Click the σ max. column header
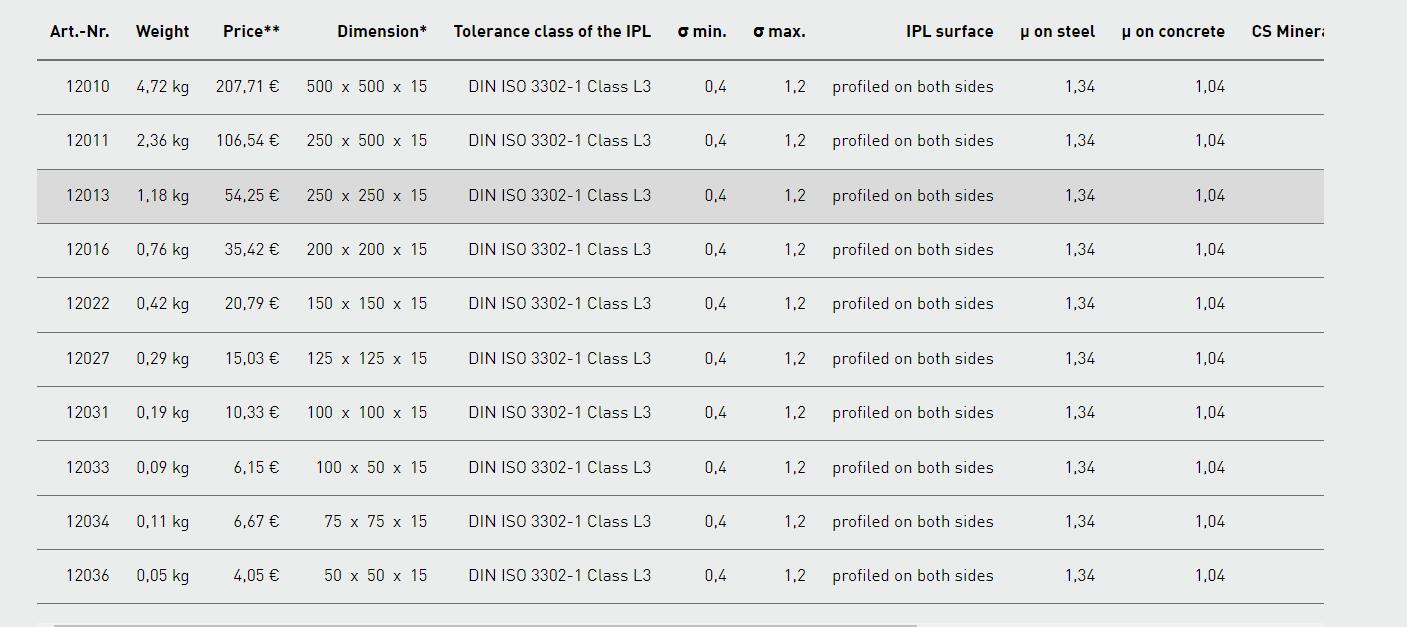This screenshot has width=1407, height=627. 779,32
